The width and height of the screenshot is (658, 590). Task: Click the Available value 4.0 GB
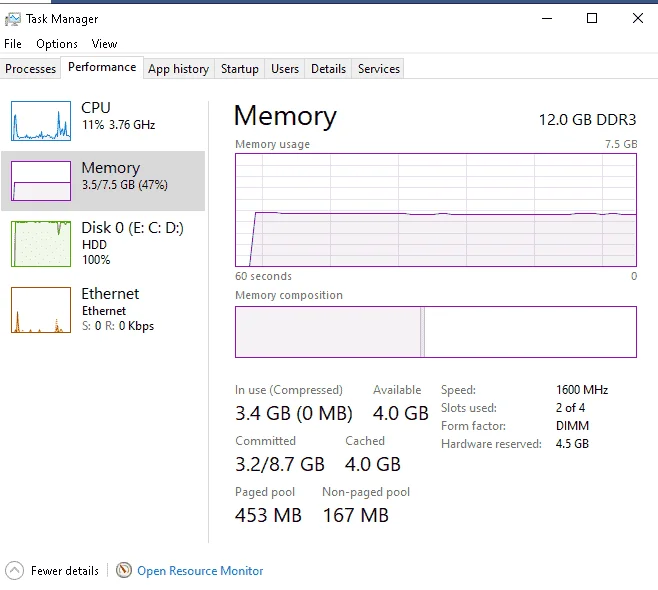[x=401, y=413]
